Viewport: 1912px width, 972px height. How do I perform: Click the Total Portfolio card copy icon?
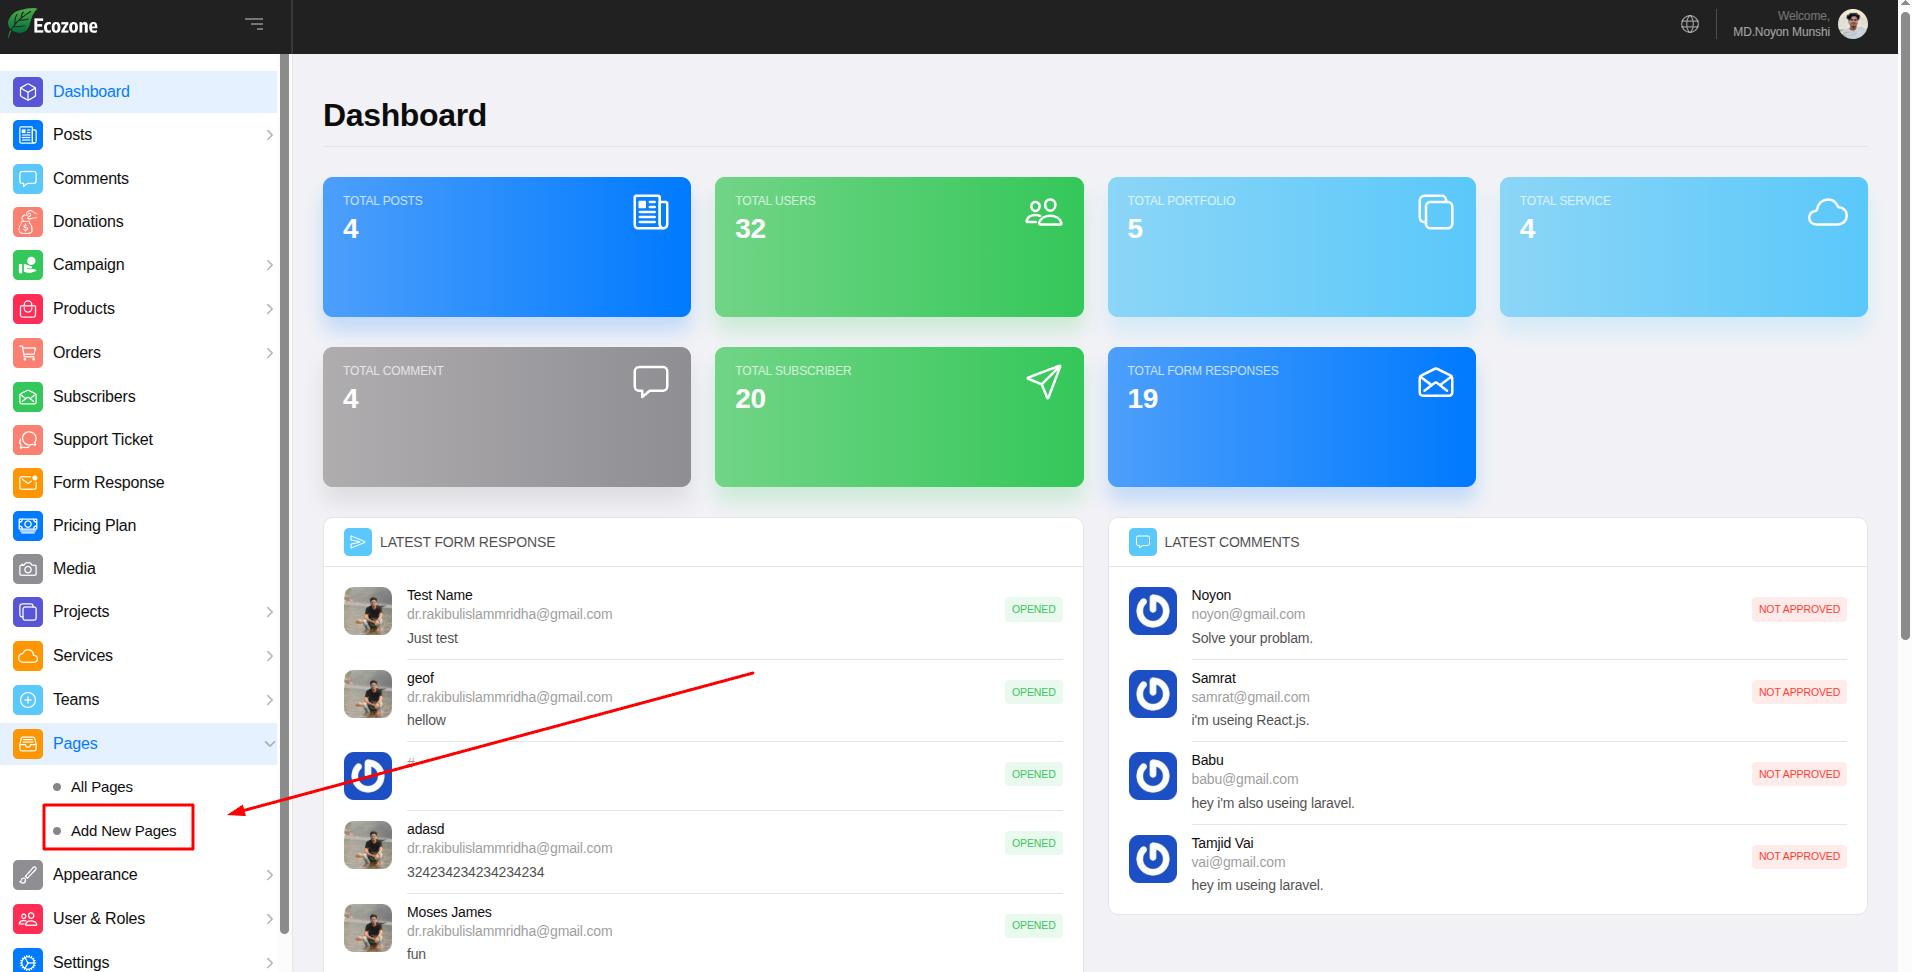[1436, 212]
